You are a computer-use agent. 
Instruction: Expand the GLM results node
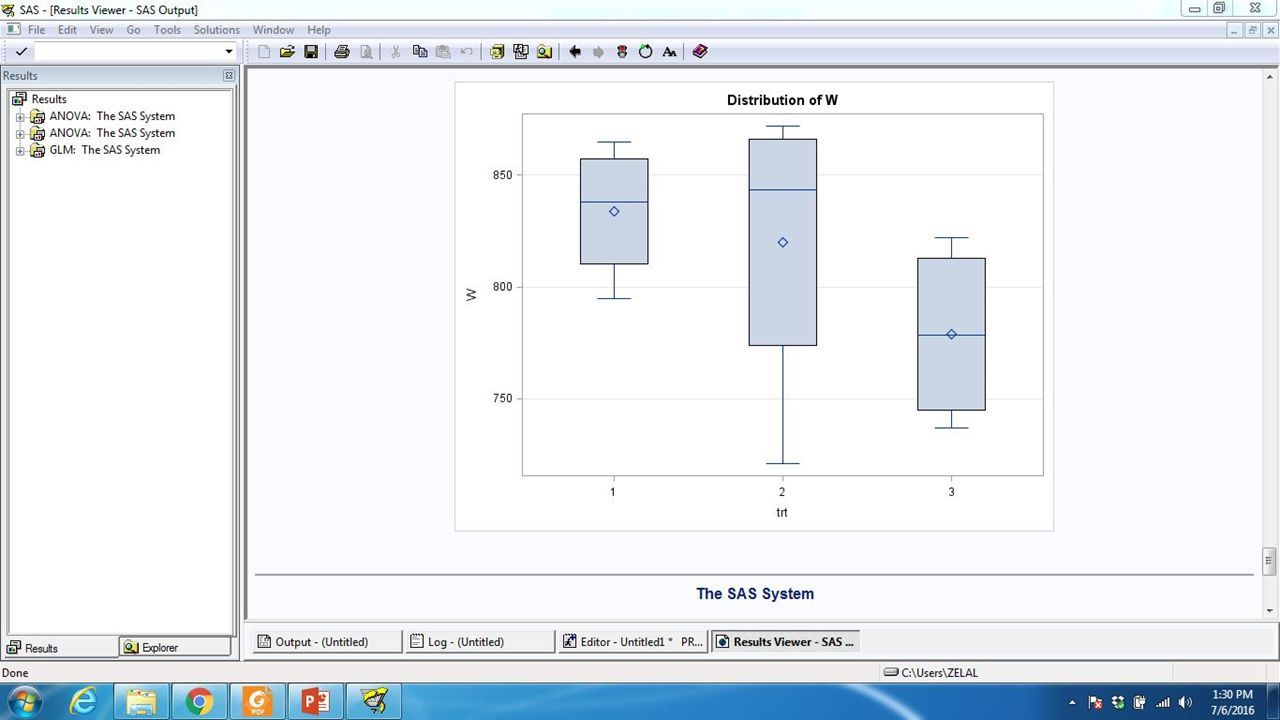click(x=20, y=151)
